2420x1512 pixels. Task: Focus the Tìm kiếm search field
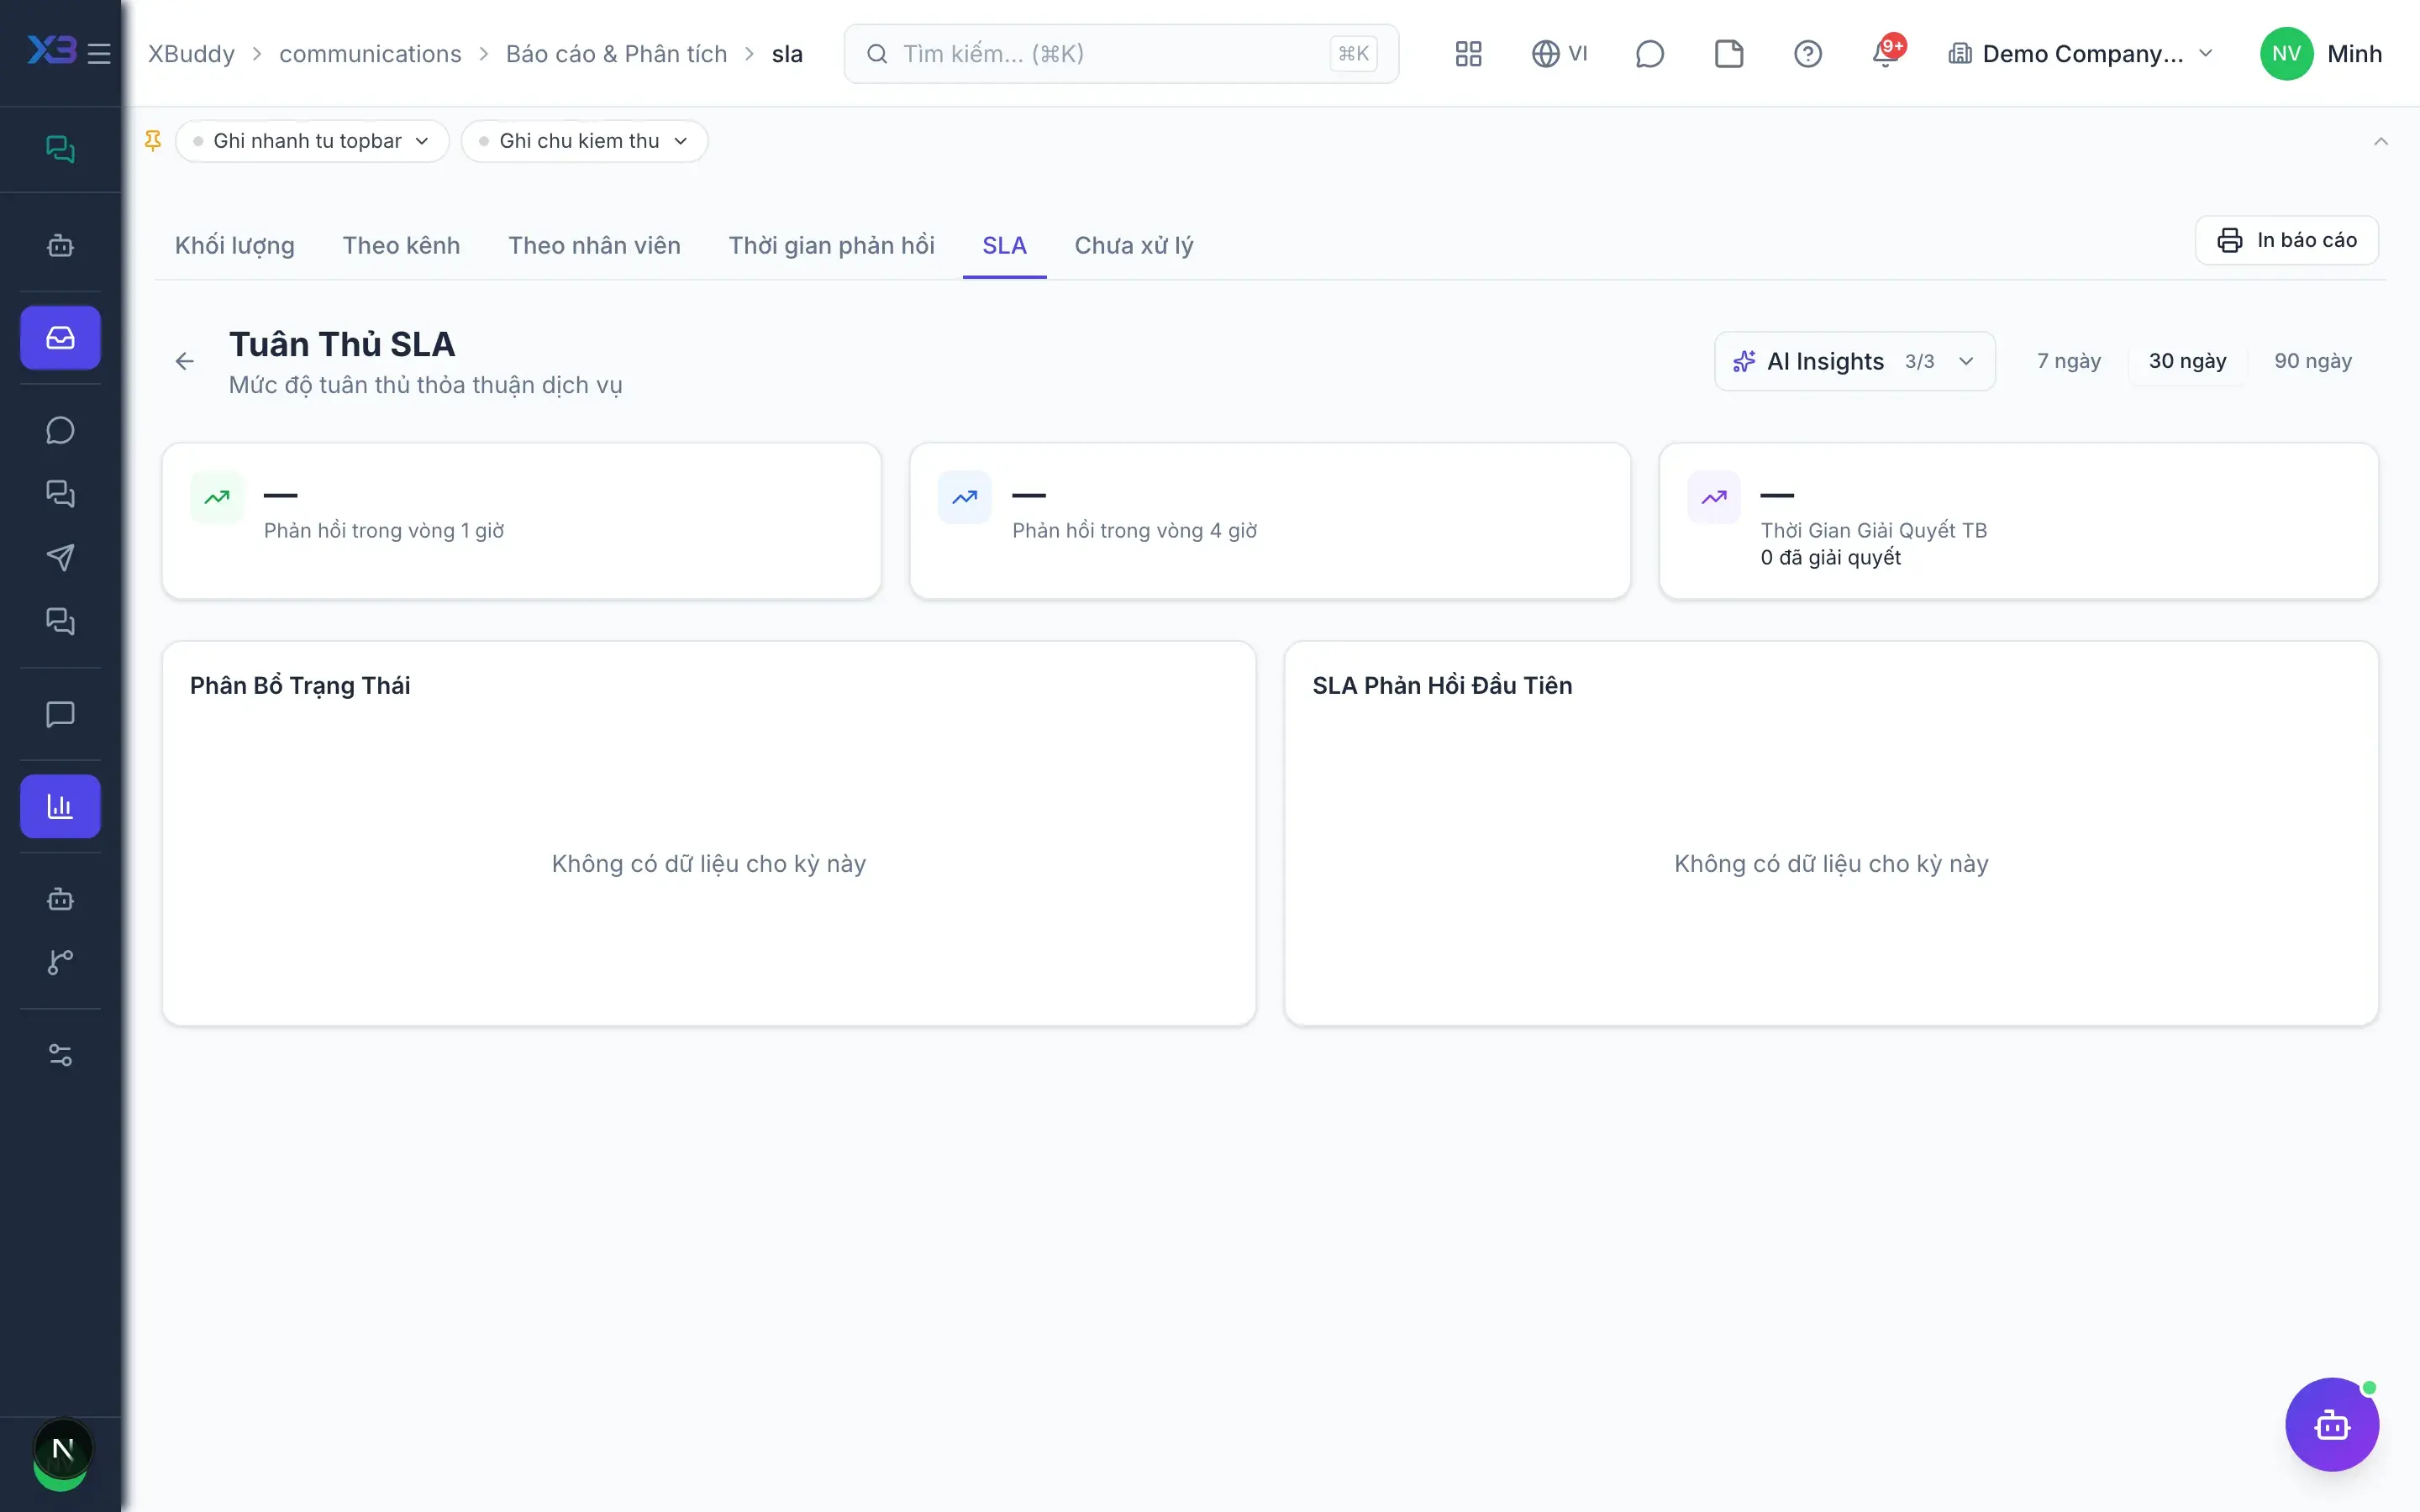(1121, 54)
